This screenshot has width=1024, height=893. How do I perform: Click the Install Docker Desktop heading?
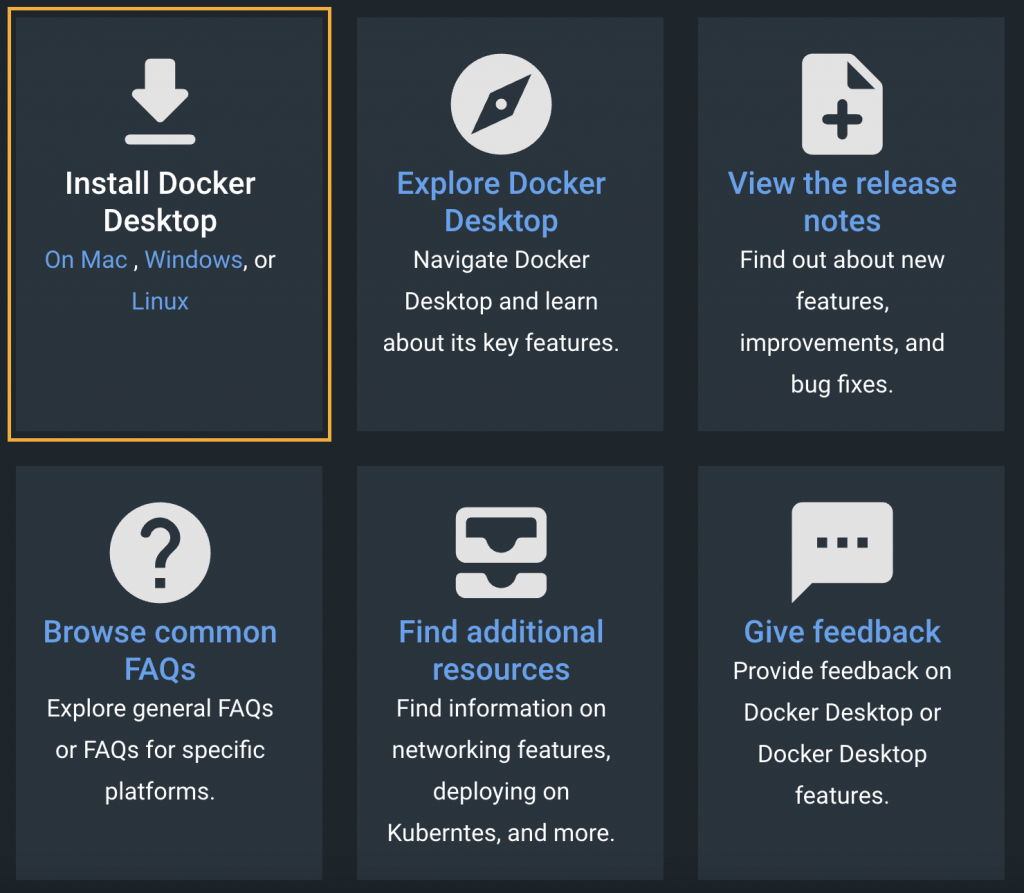pyautogui.click(x=160, y=202)
